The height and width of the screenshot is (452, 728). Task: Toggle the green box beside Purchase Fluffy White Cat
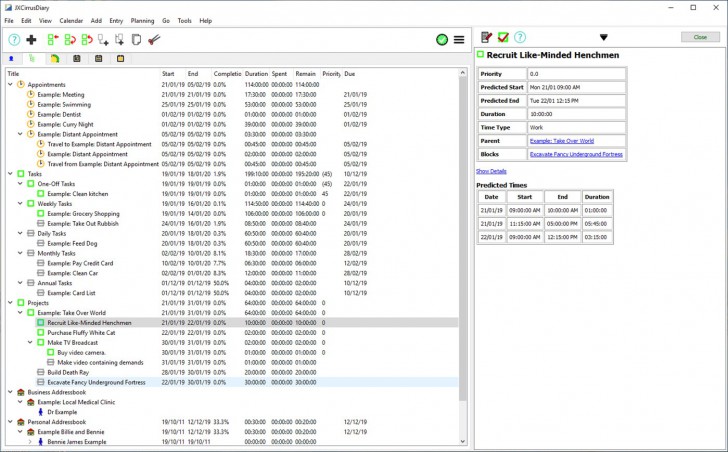(41, 333)
